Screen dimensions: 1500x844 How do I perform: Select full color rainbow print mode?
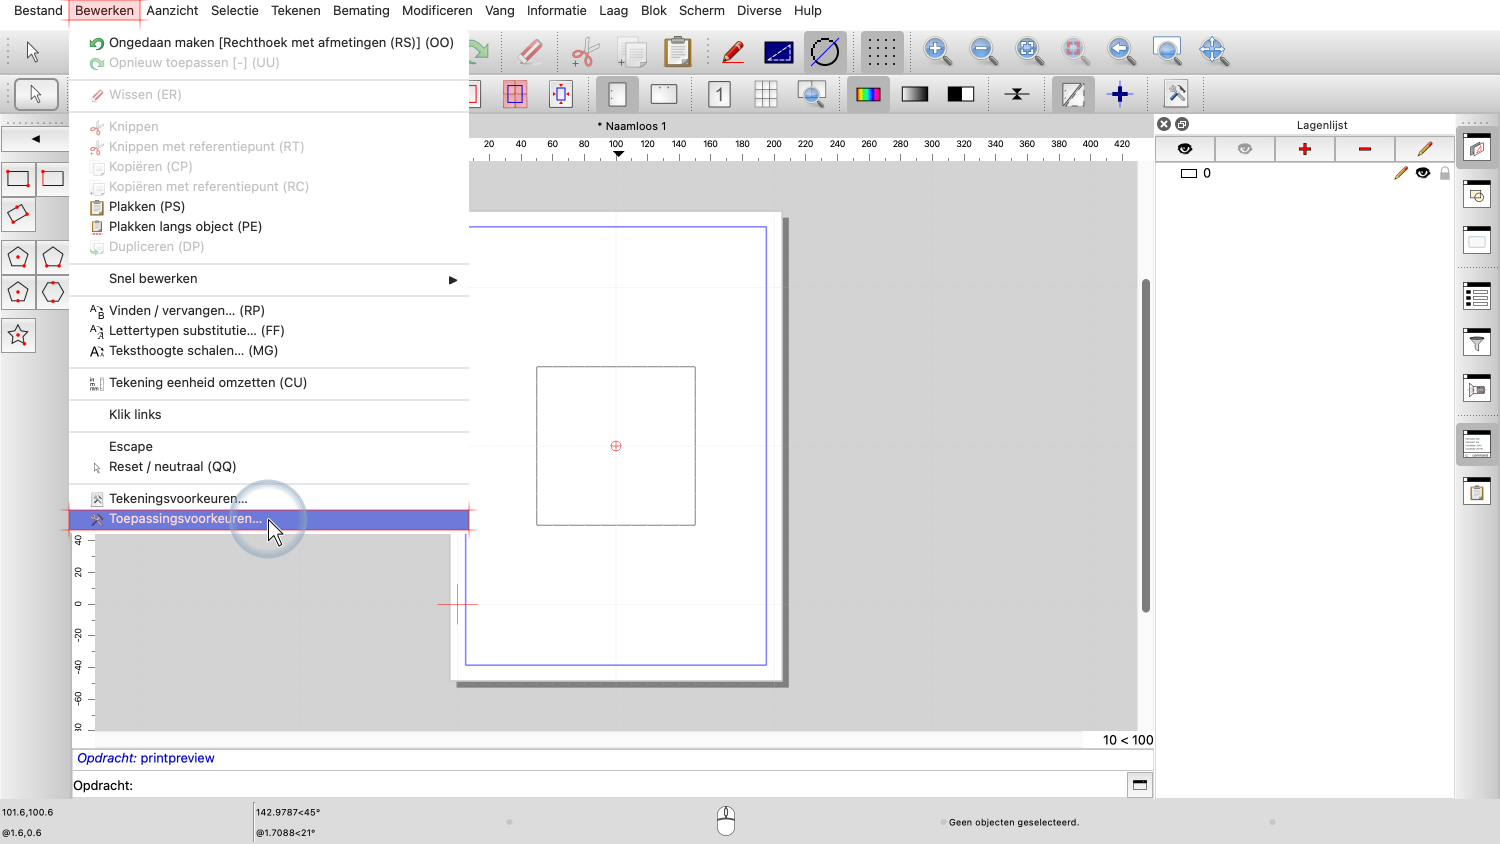pyautogui.click(x=867, y=94)
